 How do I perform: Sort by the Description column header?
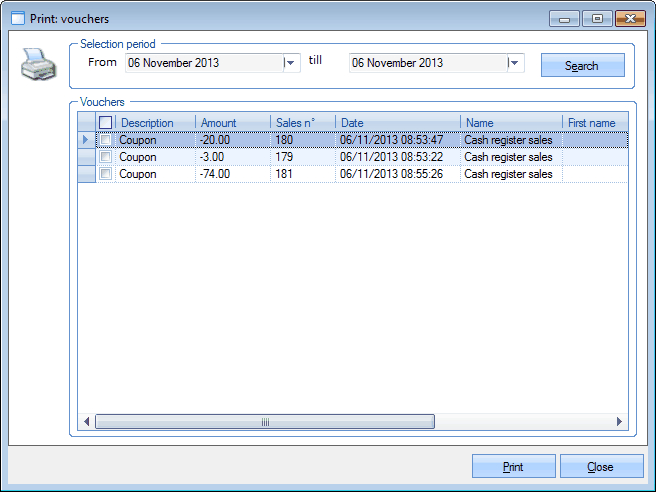pyautogui.click(x=155, y=122)
